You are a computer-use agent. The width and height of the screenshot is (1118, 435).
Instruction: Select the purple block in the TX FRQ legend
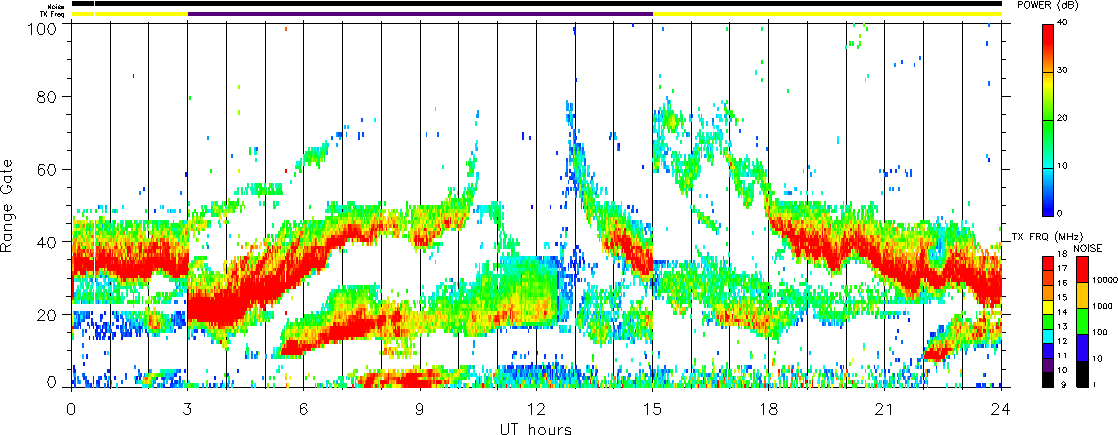coord(1047,366)
